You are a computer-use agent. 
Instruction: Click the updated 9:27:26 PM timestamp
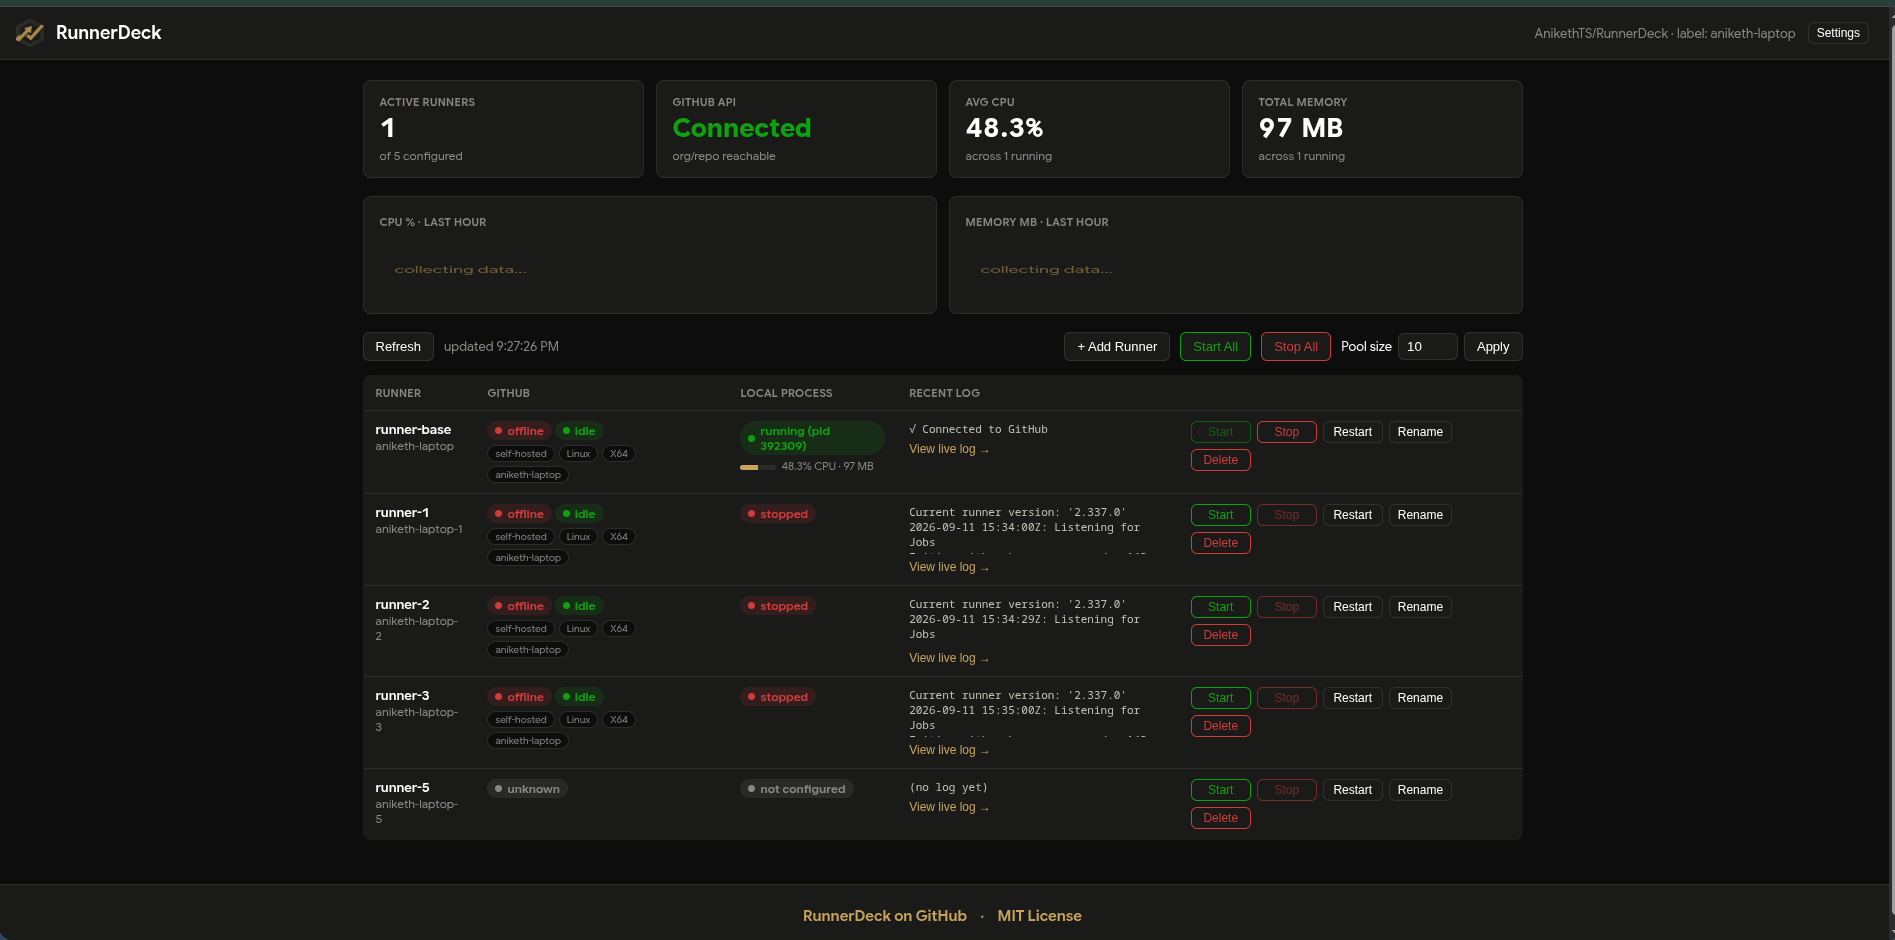[501, 346]
